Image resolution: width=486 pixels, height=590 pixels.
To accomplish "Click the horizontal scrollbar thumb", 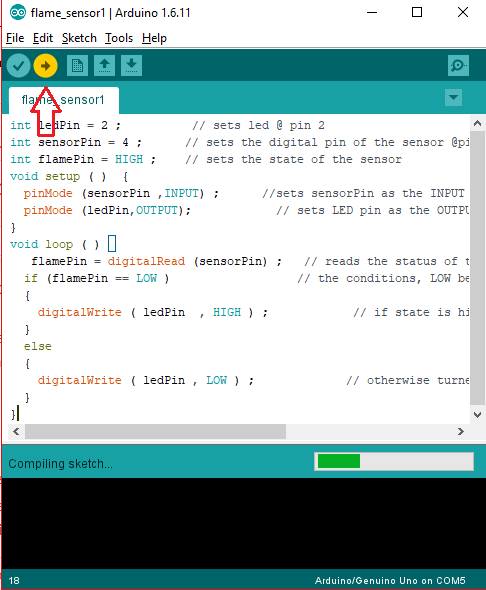I will click(x=155, y=431).
